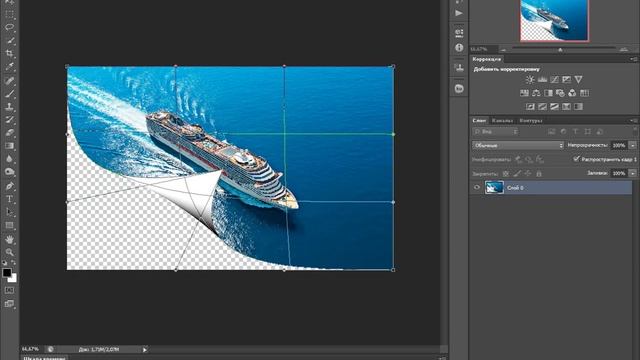Select the Eraser tool
Viewport: 640px width, 360px height.
point(9,133)
